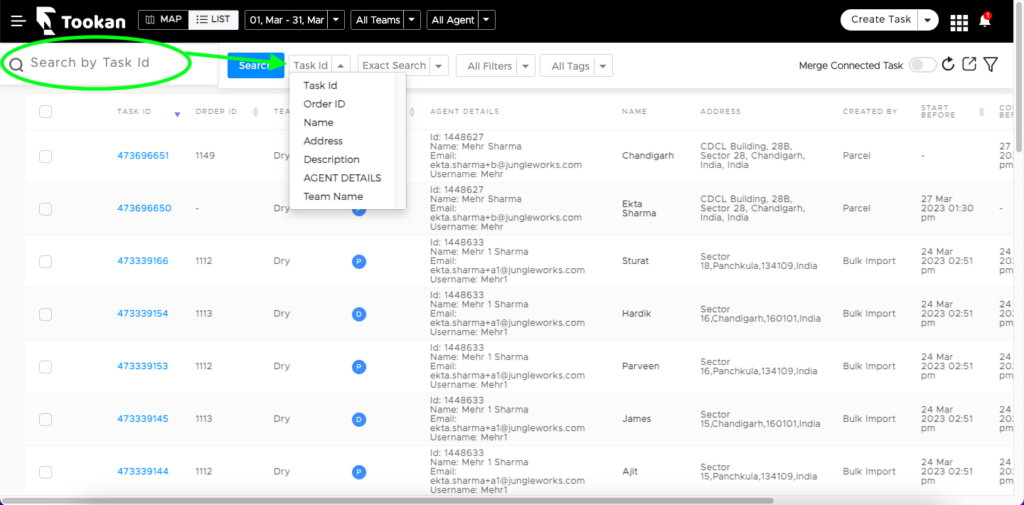Choose Order ID from dropdown list
The height and width of the screenshot is (505, 1024).
pos(325,104)
